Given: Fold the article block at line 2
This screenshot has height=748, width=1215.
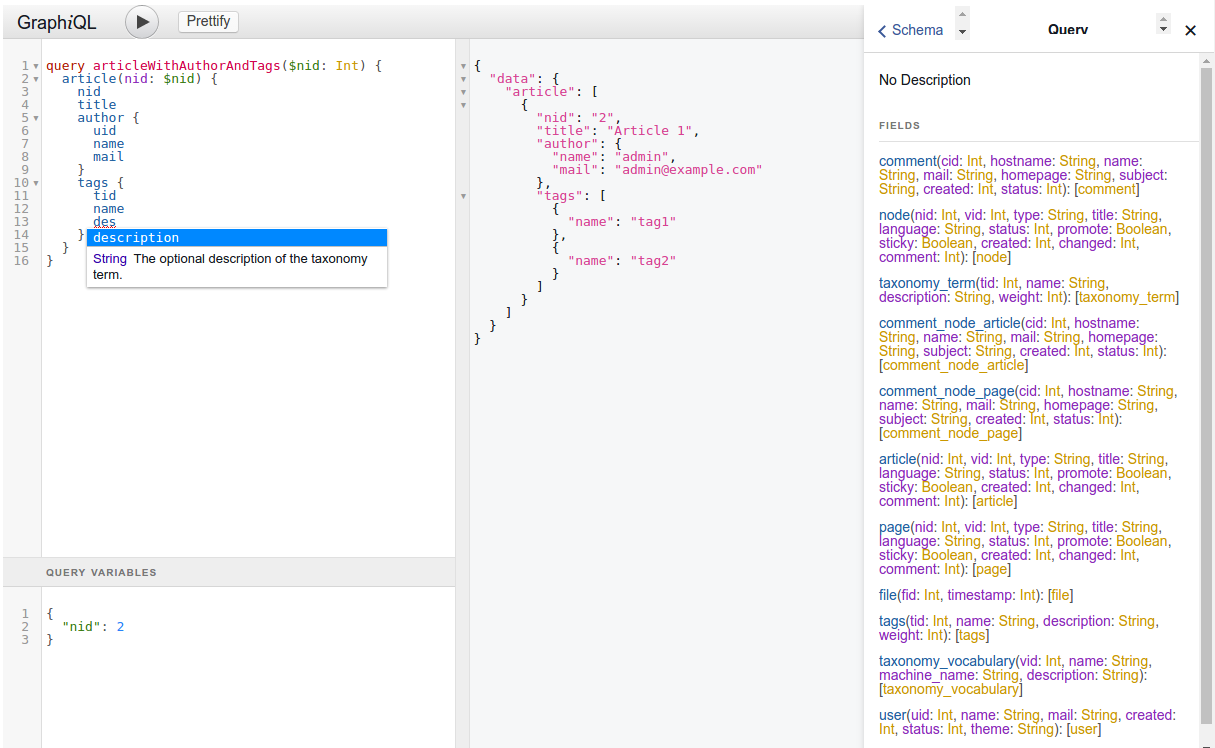Looking at the screenshot, I should point(36,79).
